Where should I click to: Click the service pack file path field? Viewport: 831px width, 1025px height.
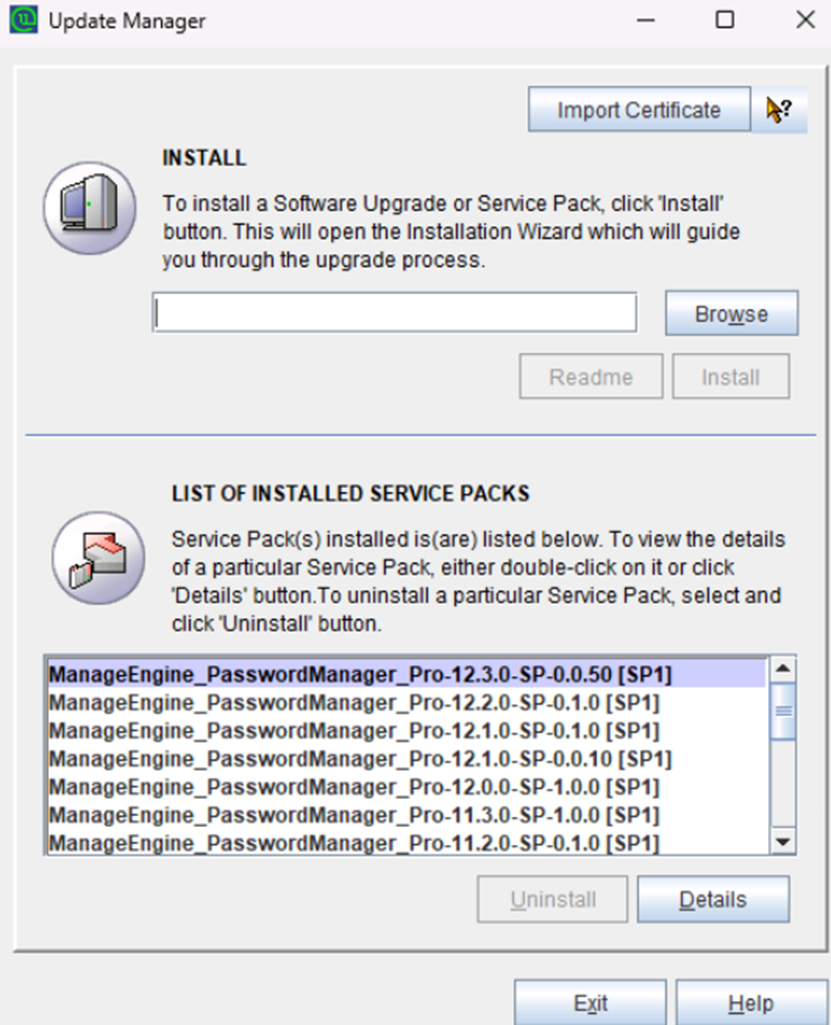point(394,312)
